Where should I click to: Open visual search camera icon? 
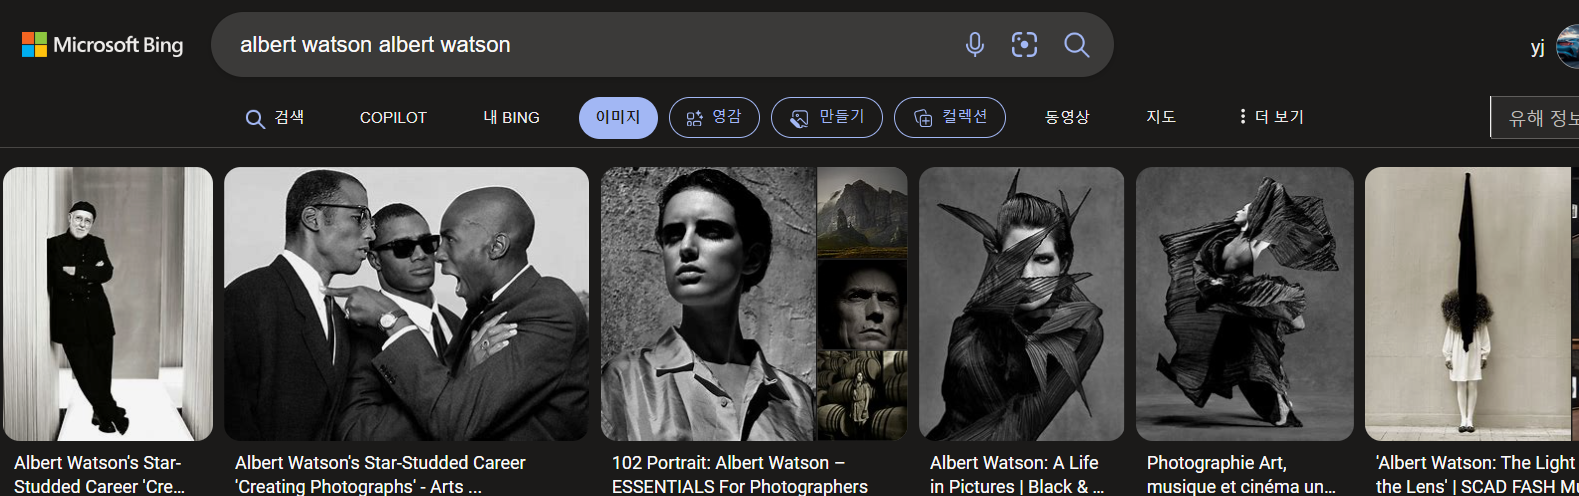[1024, 44]
